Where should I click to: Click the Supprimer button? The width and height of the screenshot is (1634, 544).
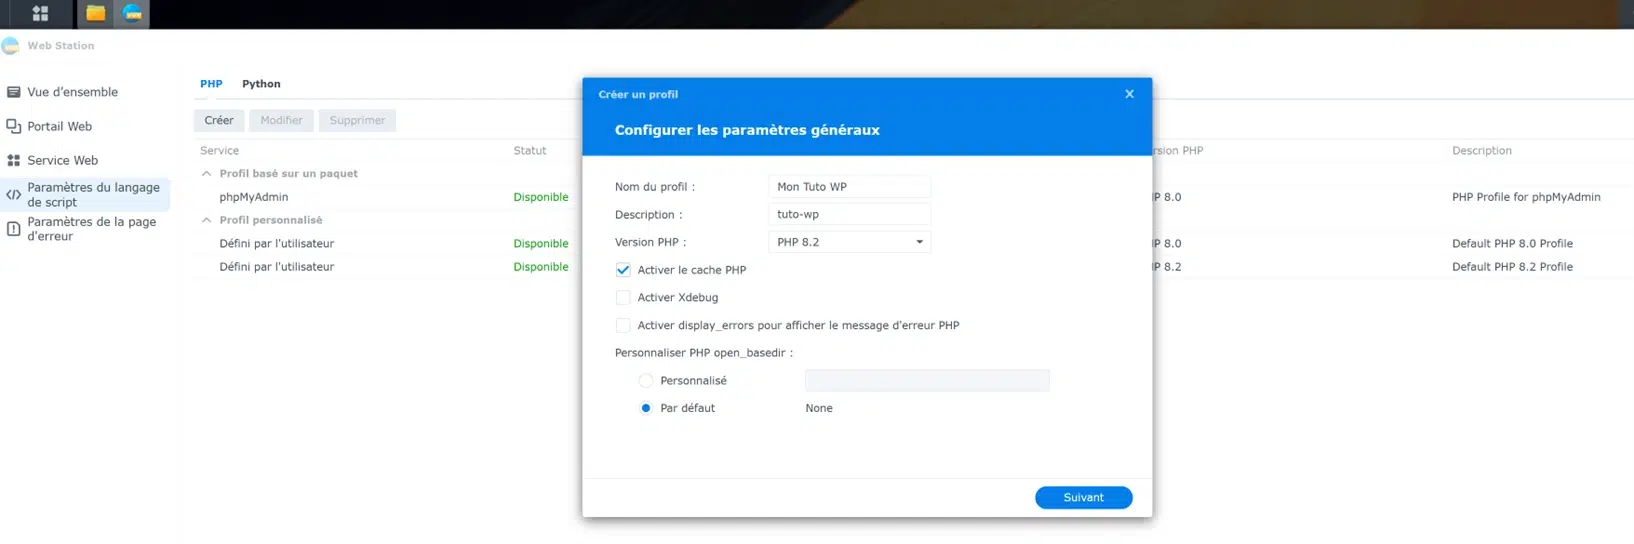[357, 120]
